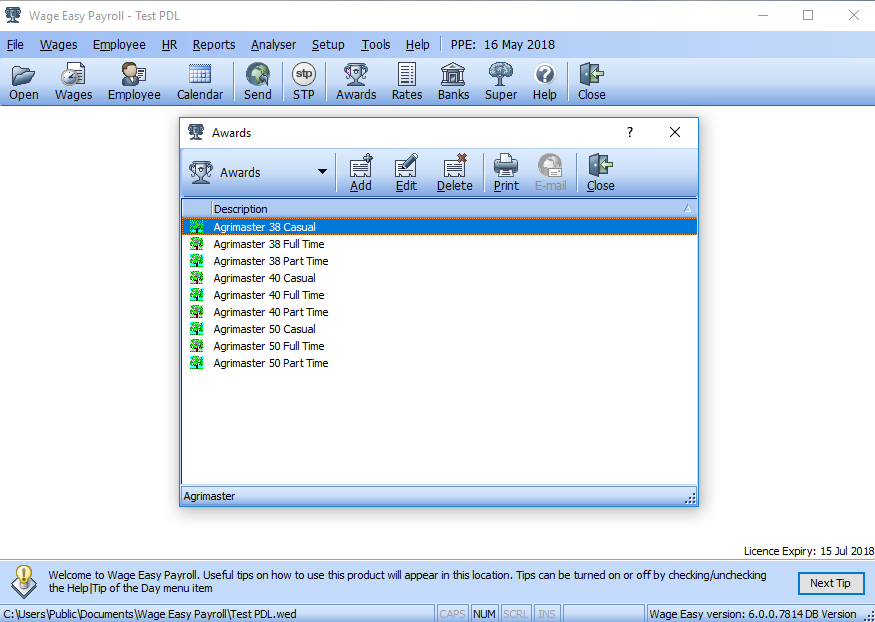Click the Agrimaster status text in Awards dialog
This screenshot has width=875, height=622.
[209, 496]
